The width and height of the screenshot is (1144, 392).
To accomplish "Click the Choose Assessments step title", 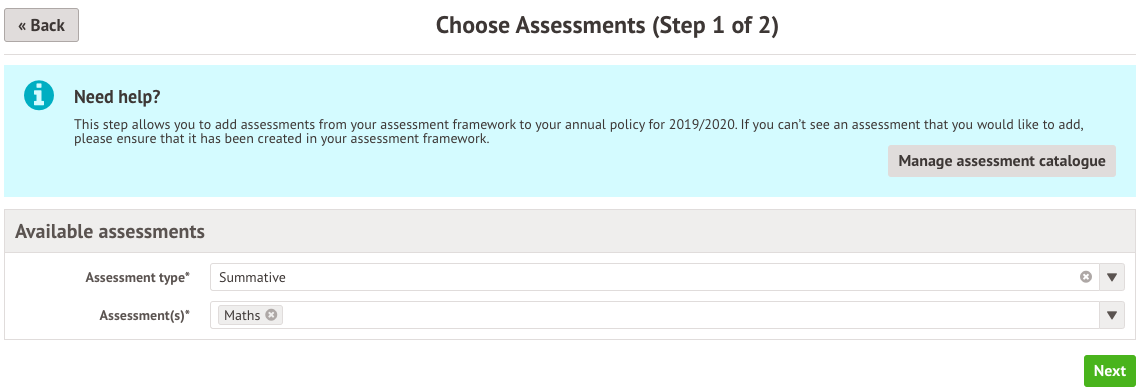I will pos(607,26).
